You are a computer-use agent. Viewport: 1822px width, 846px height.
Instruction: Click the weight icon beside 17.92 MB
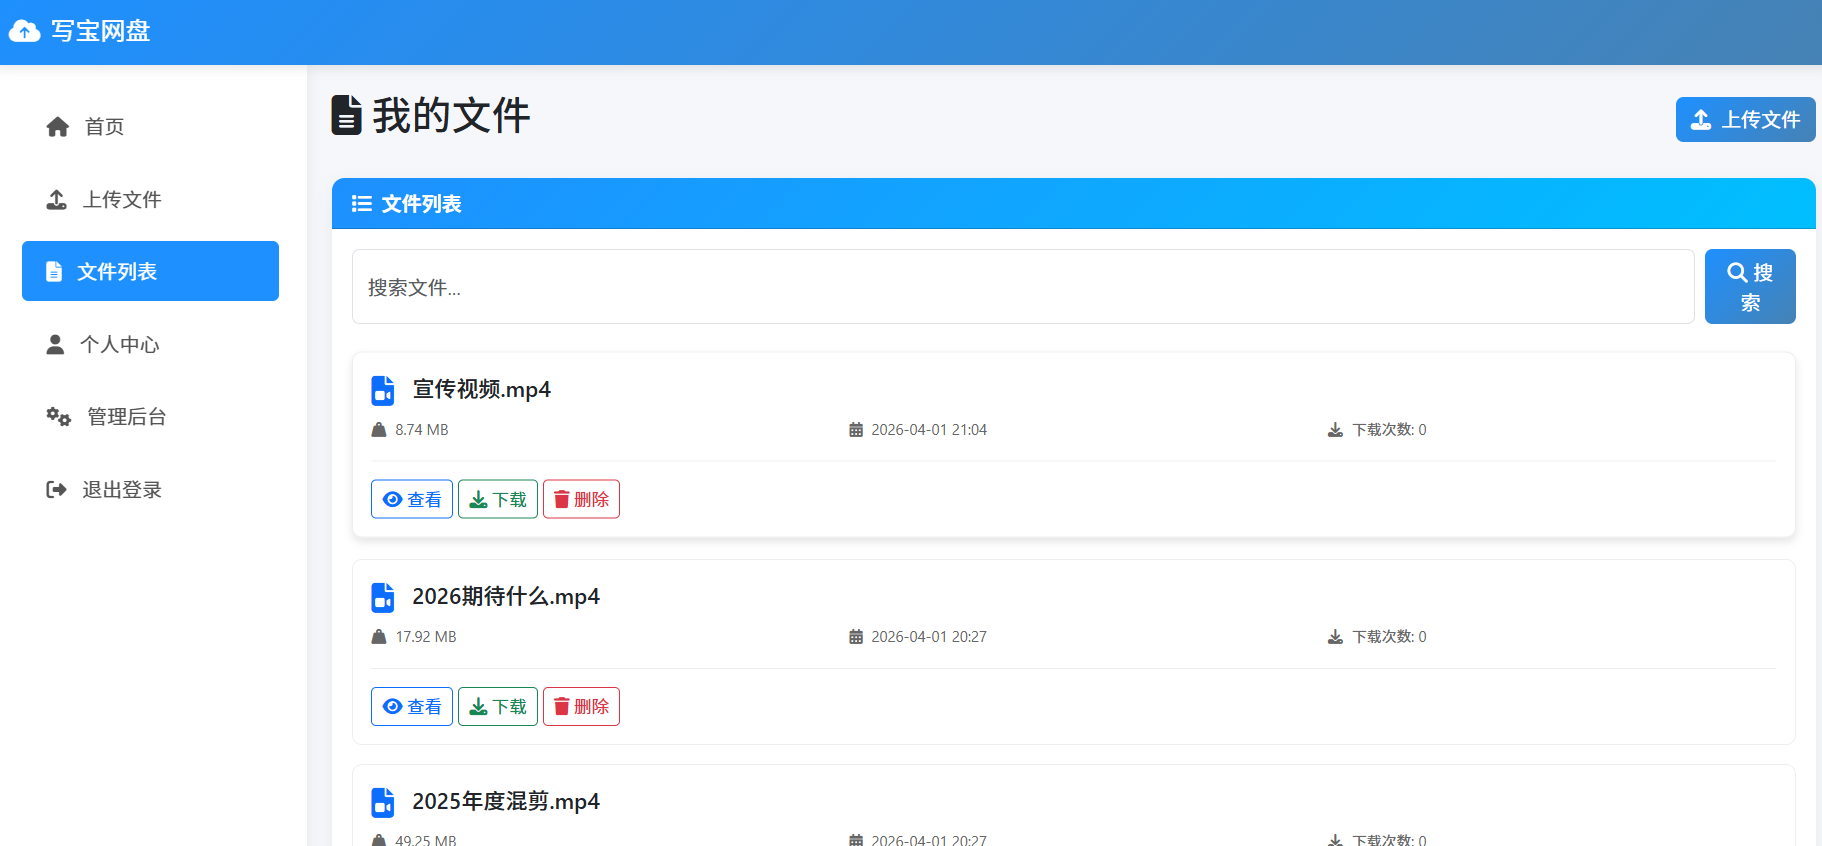point(379,637)
